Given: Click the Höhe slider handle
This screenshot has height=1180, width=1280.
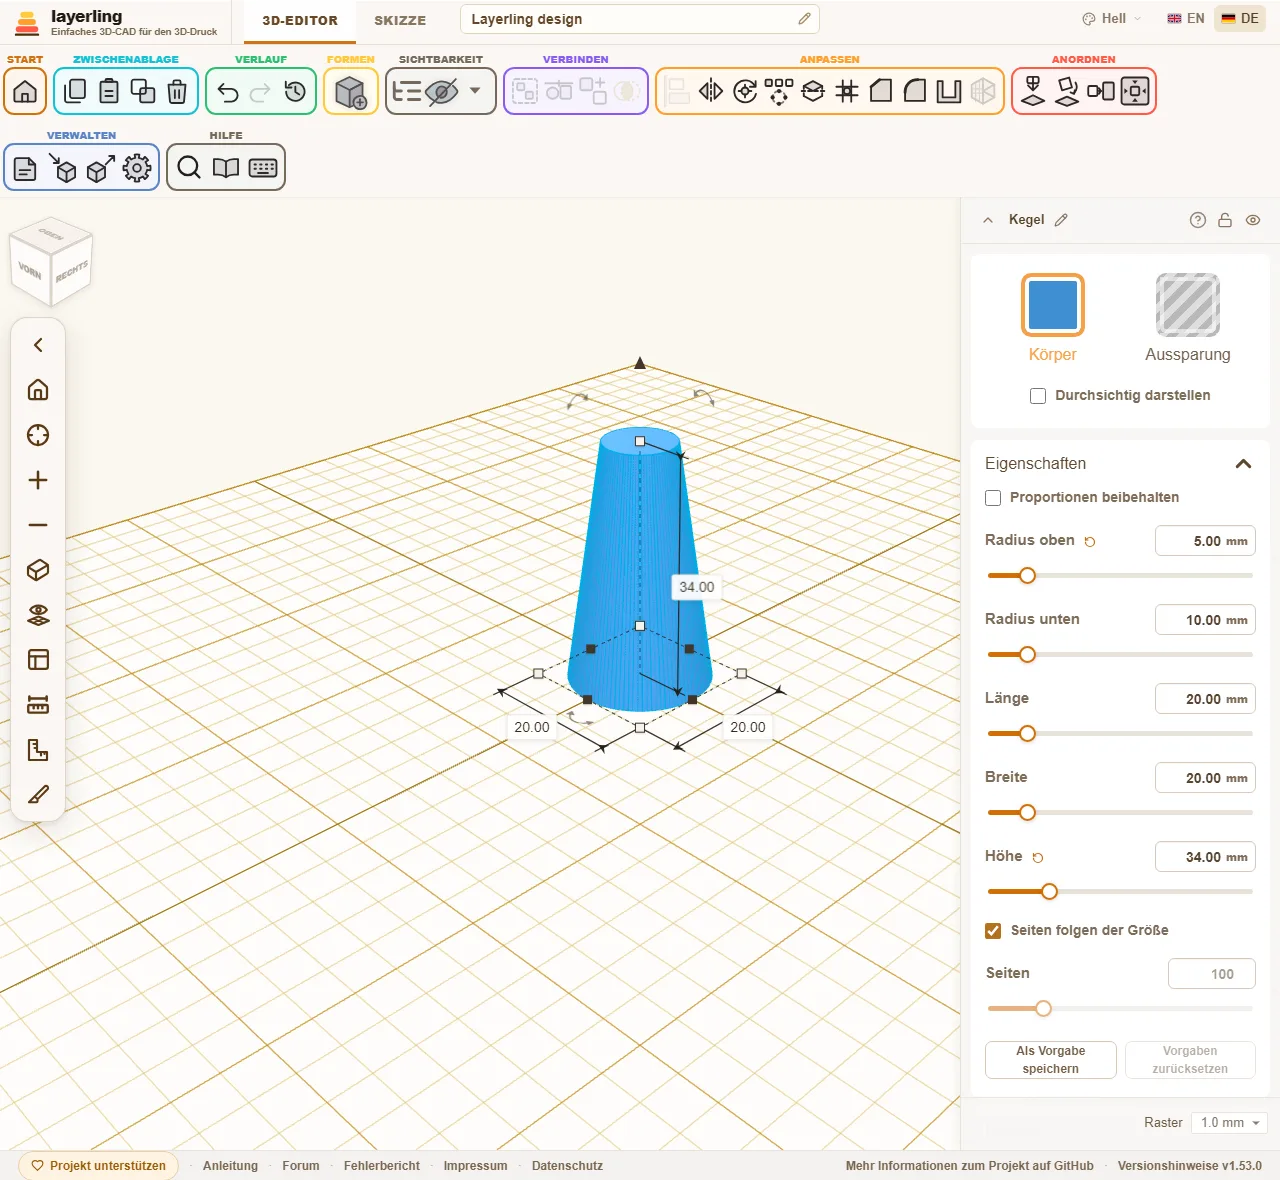Looking at the screenshot, I should (x=1049, y=891).
